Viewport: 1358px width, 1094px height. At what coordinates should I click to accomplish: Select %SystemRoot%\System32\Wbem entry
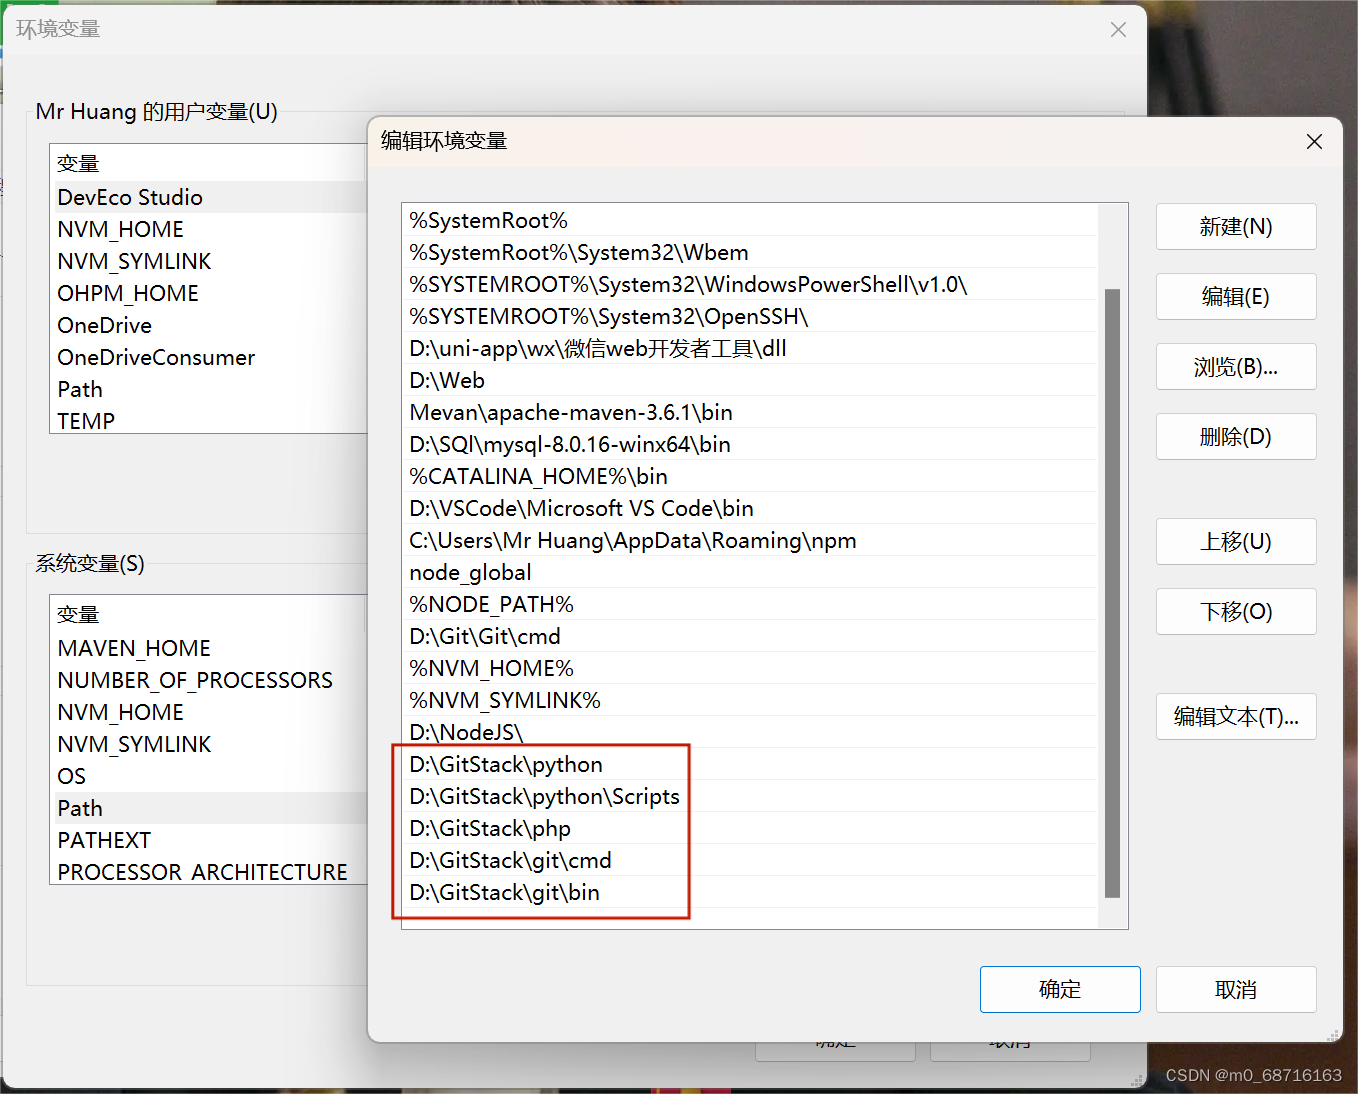[749, 253]
